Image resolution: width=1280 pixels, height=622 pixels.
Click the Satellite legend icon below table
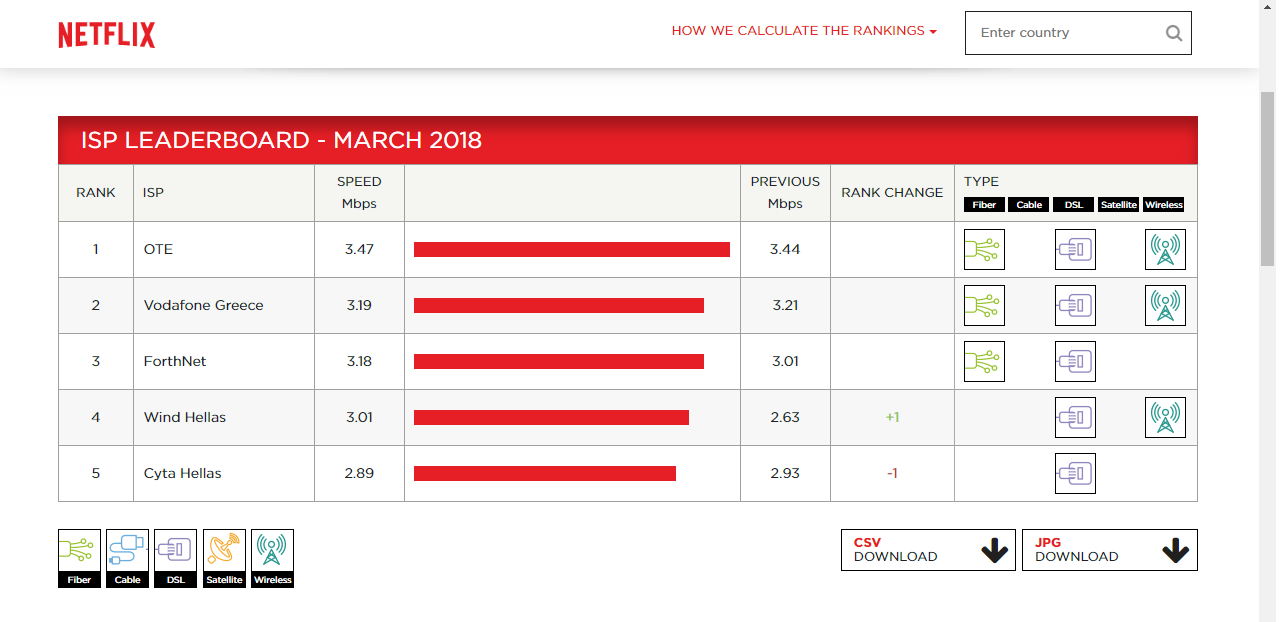pos(224,558)
